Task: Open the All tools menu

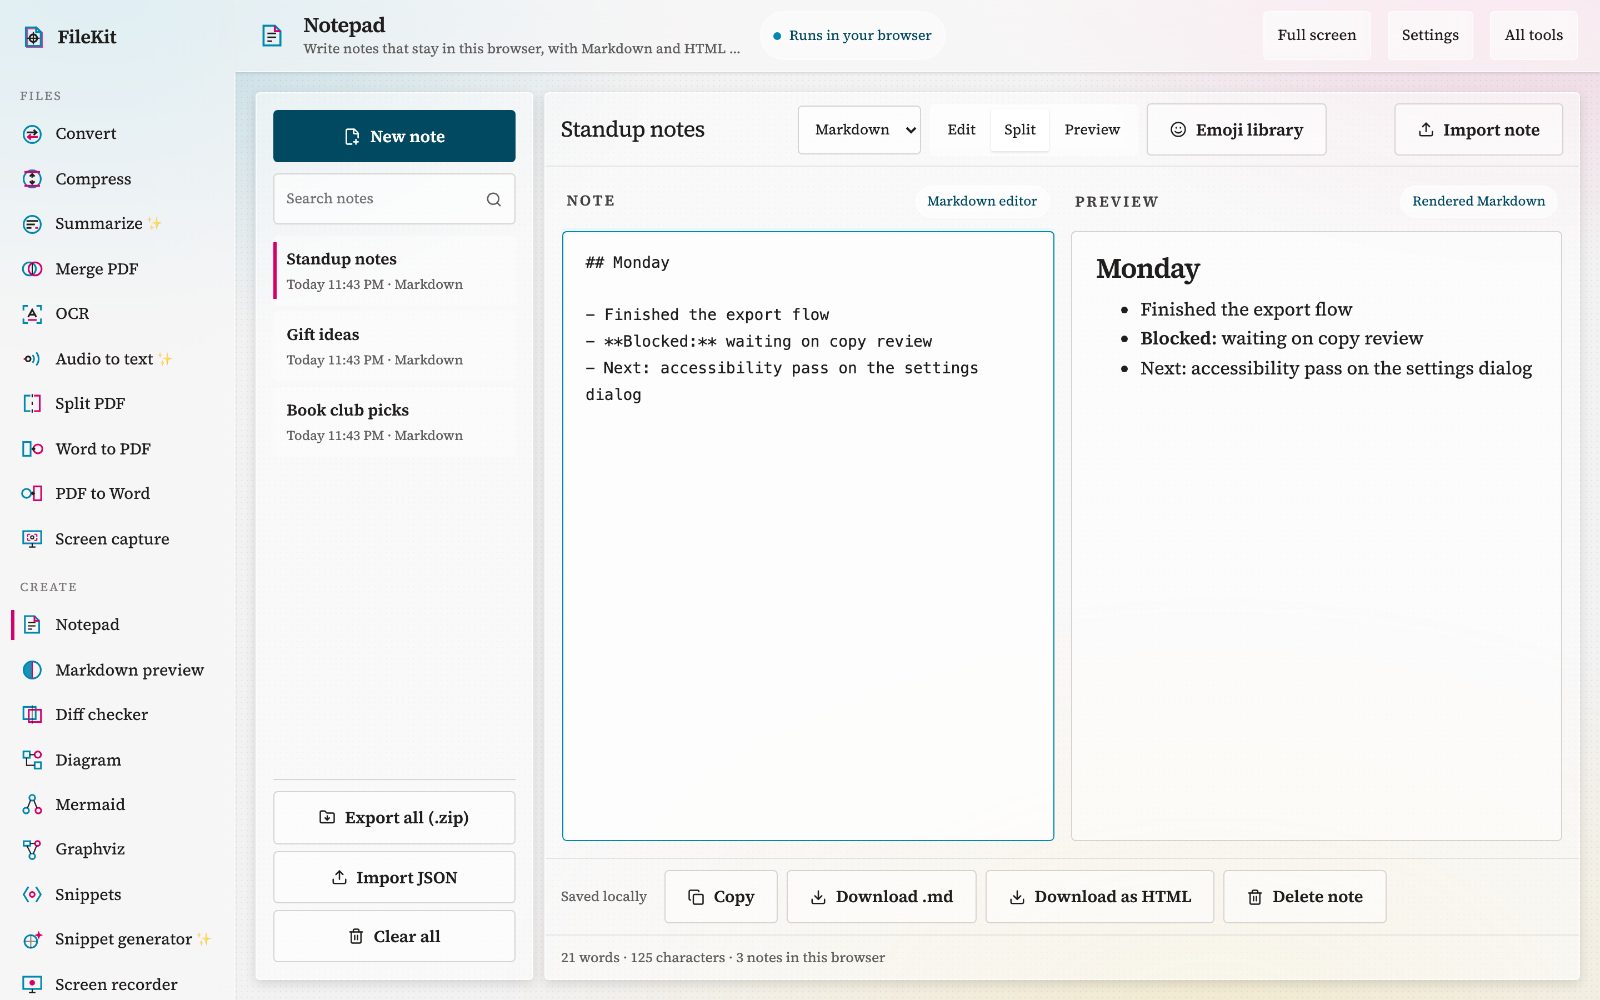Action: tap(1533, 35)
